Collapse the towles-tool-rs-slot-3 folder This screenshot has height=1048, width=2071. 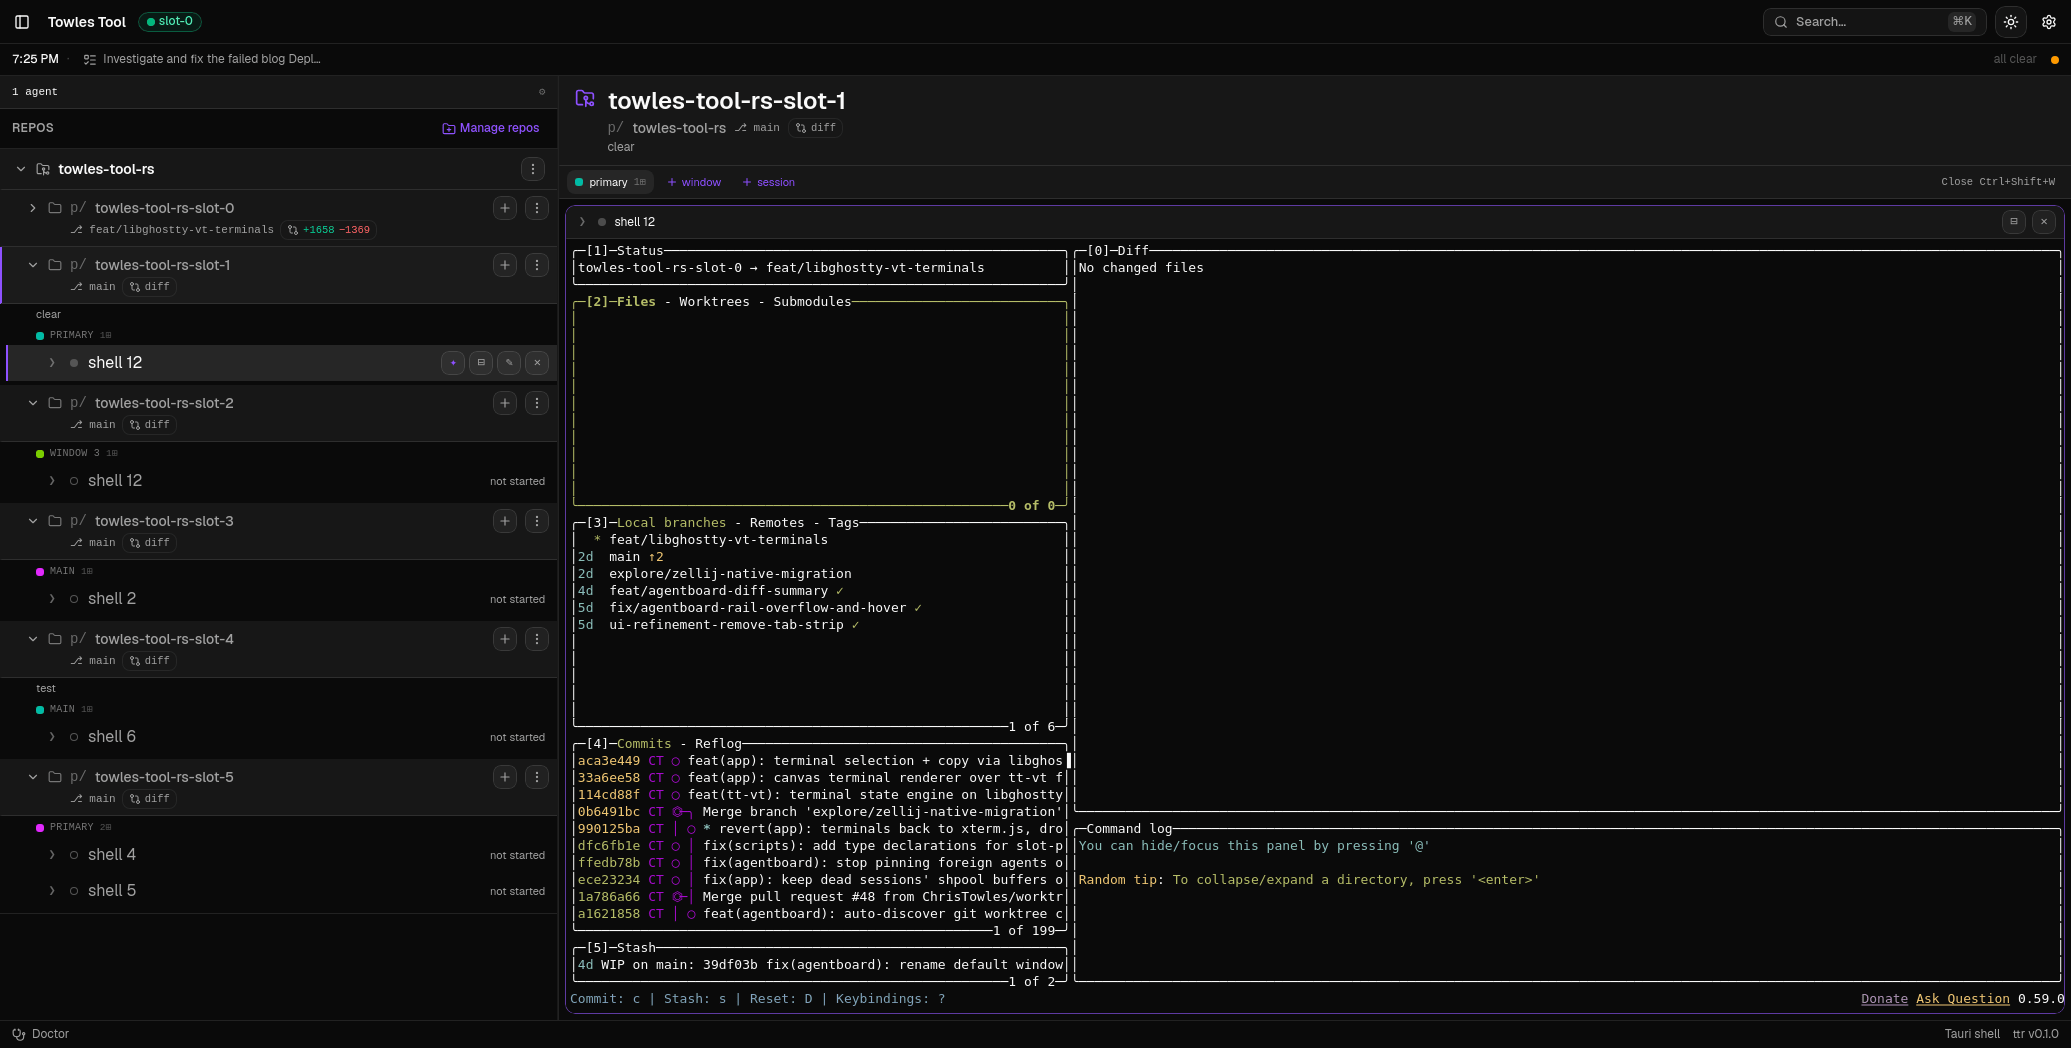coord(33,521)
